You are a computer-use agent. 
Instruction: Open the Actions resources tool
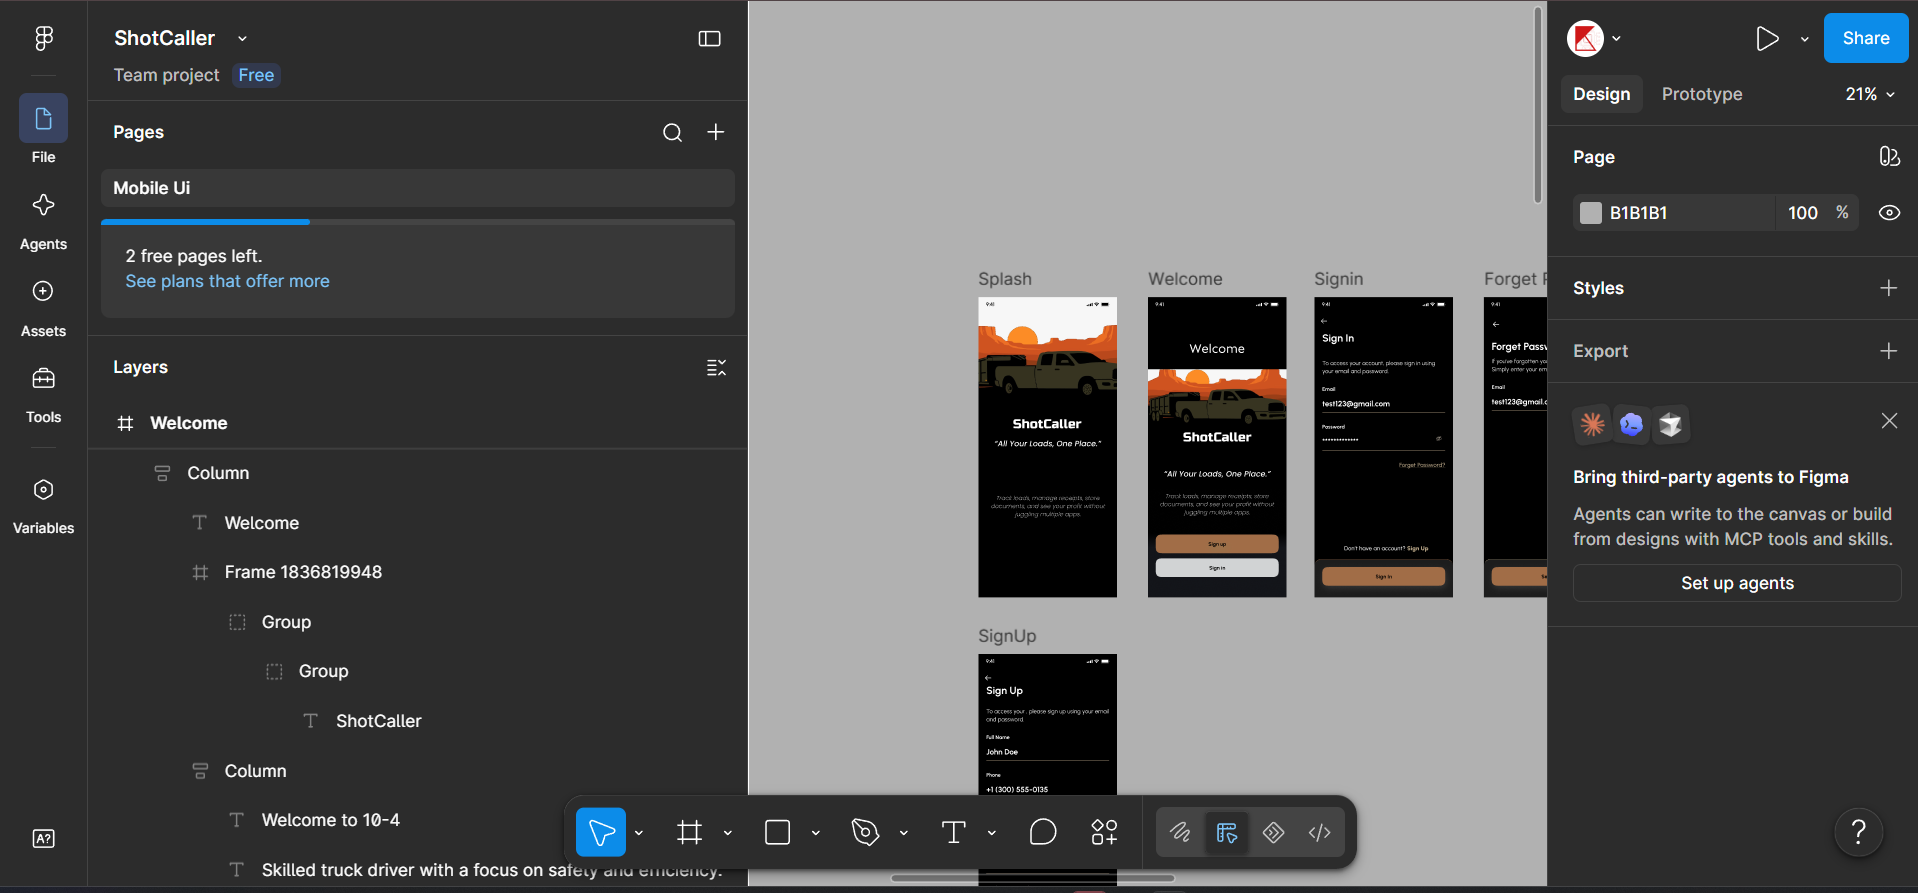[x=1104, y=832]
